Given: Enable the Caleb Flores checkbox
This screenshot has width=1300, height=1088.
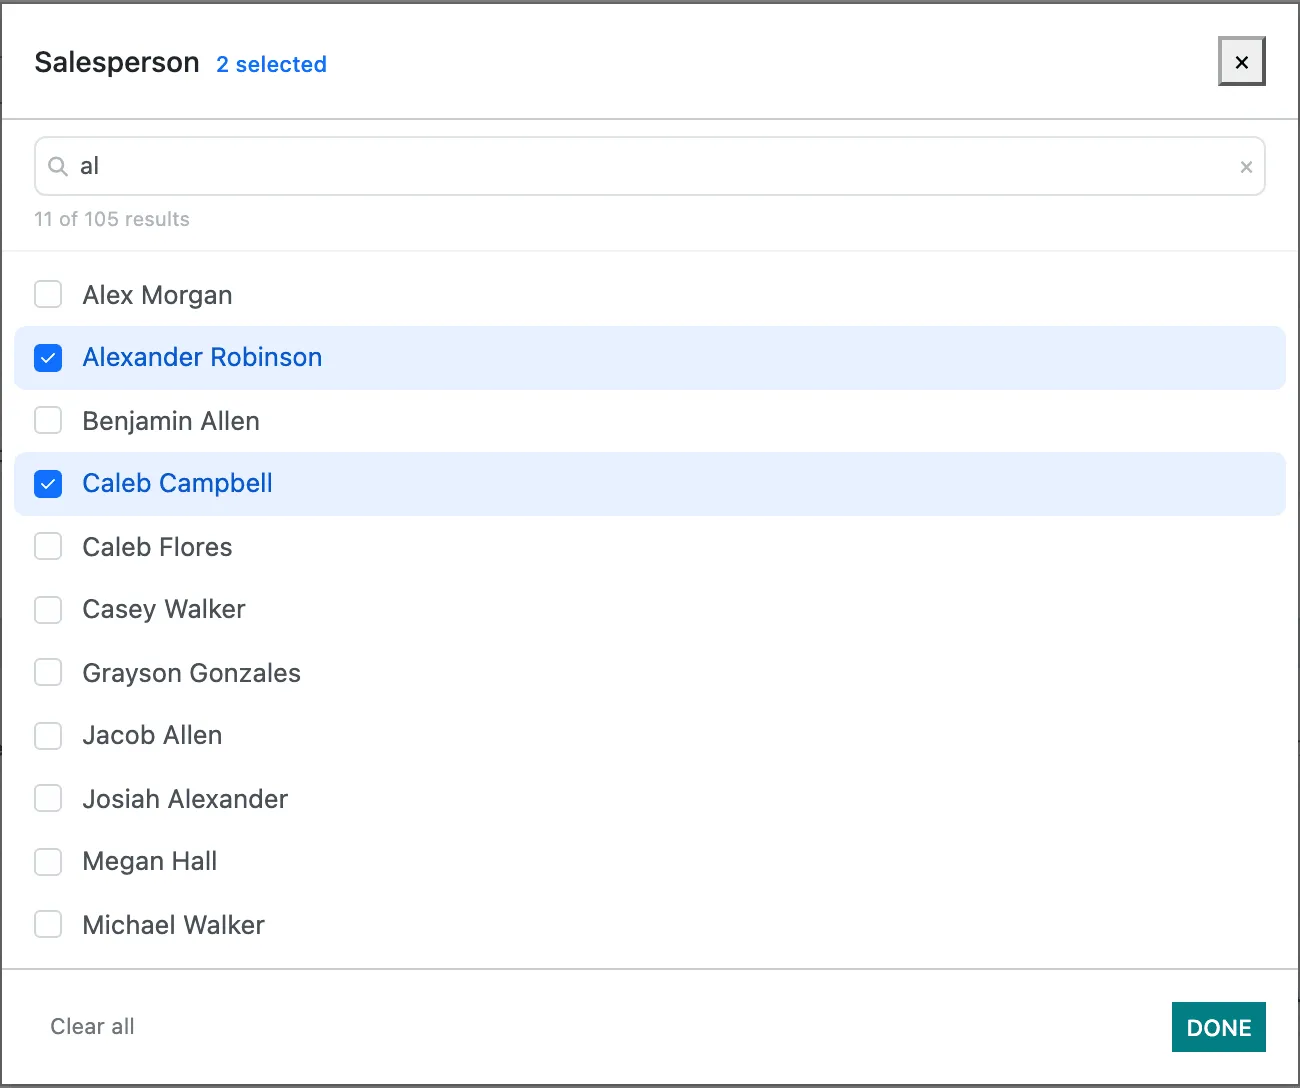Looking at the screenshot, I should (48, 546).
